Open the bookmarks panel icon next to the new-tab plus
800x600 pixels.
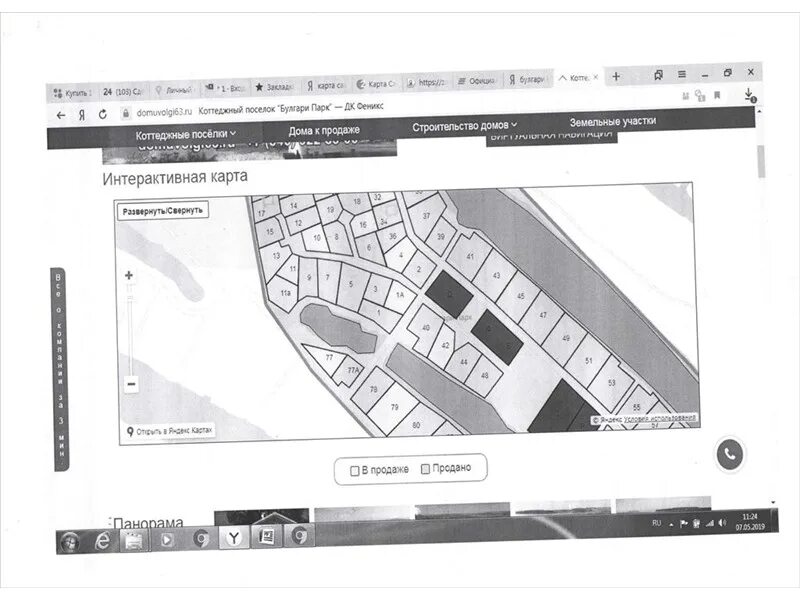pos(659,75)
